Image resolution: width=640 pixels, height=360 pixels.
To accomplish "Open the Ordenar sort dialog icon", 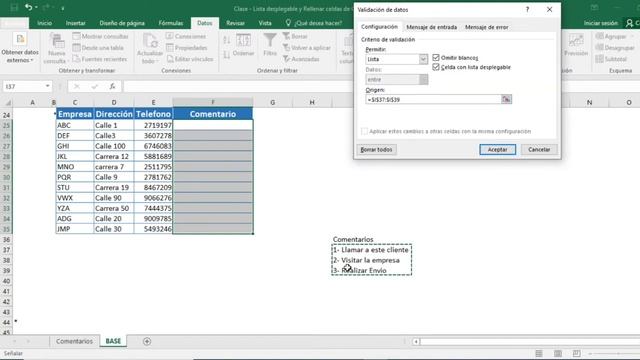I will (x=244, y=40).
